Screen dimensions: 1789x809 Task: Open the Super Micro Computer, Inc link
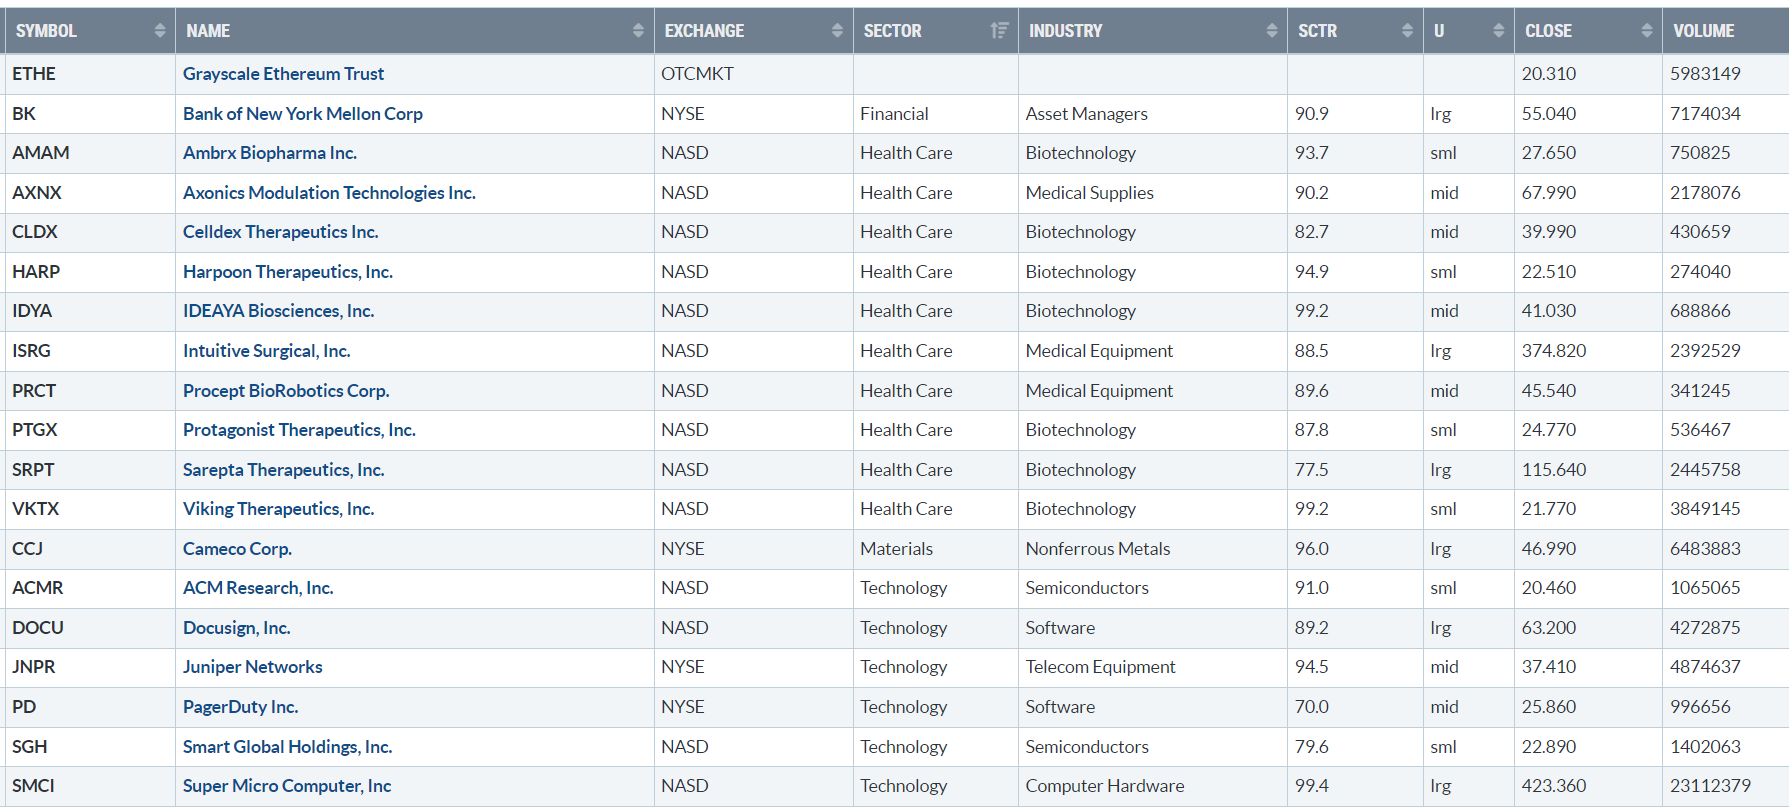(x=286, y=786)
